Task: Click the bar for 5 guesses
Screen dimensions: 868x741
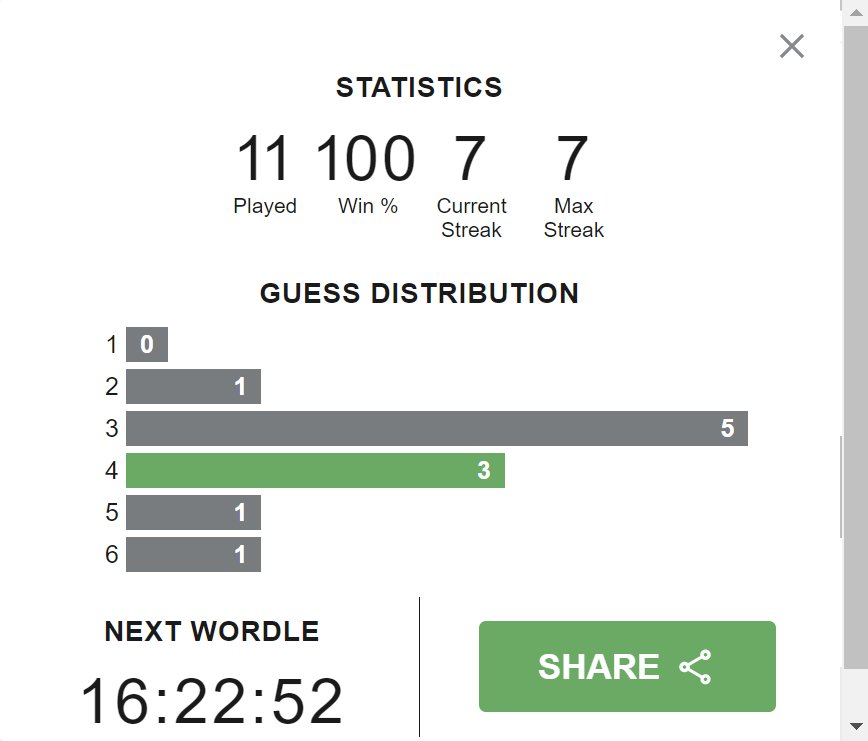Action: [193, 512]
